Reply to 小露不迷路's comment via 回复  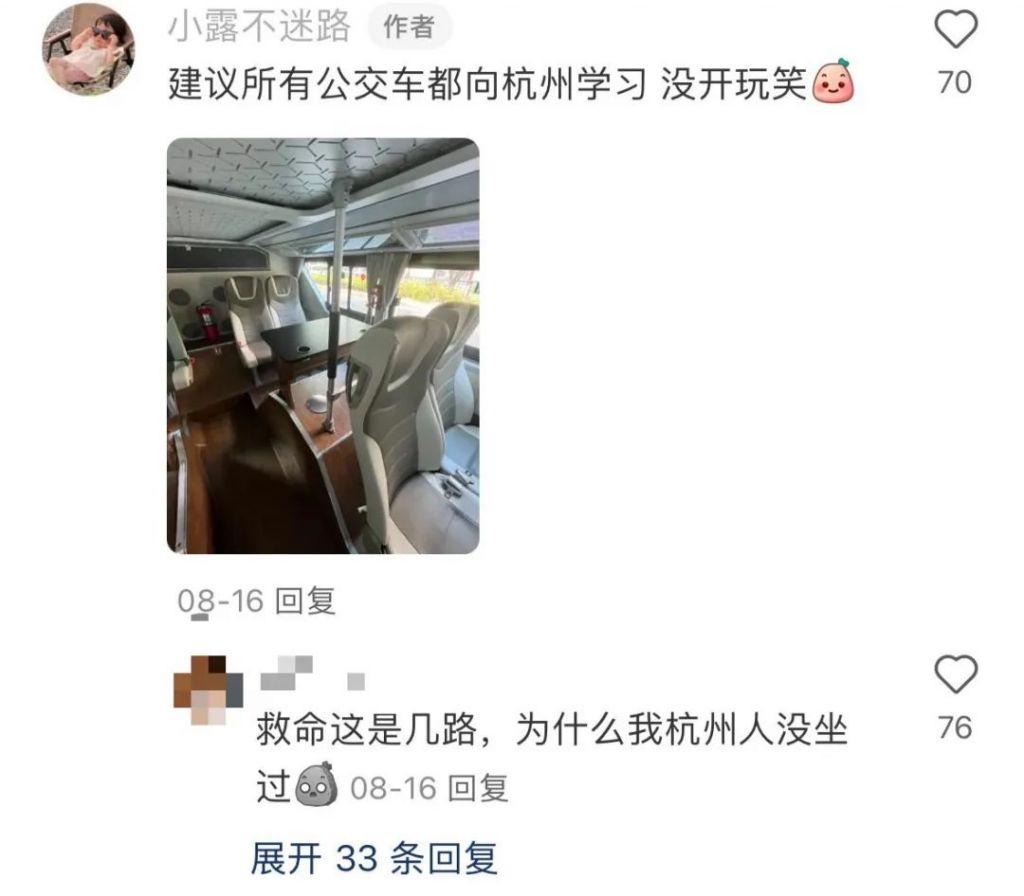[x=306, y=601]
